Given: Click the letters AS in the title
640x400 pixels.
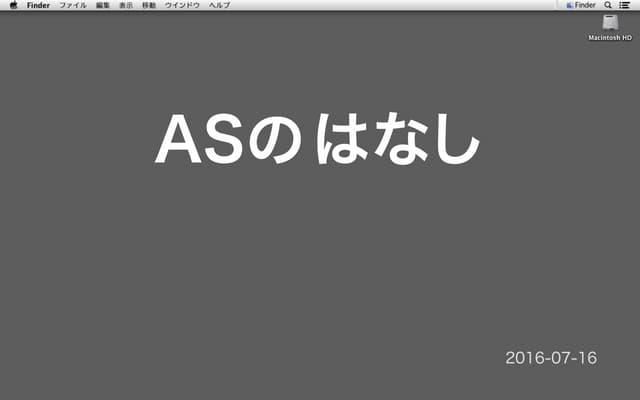Looking at the screenshot, I should coord(199,140).
